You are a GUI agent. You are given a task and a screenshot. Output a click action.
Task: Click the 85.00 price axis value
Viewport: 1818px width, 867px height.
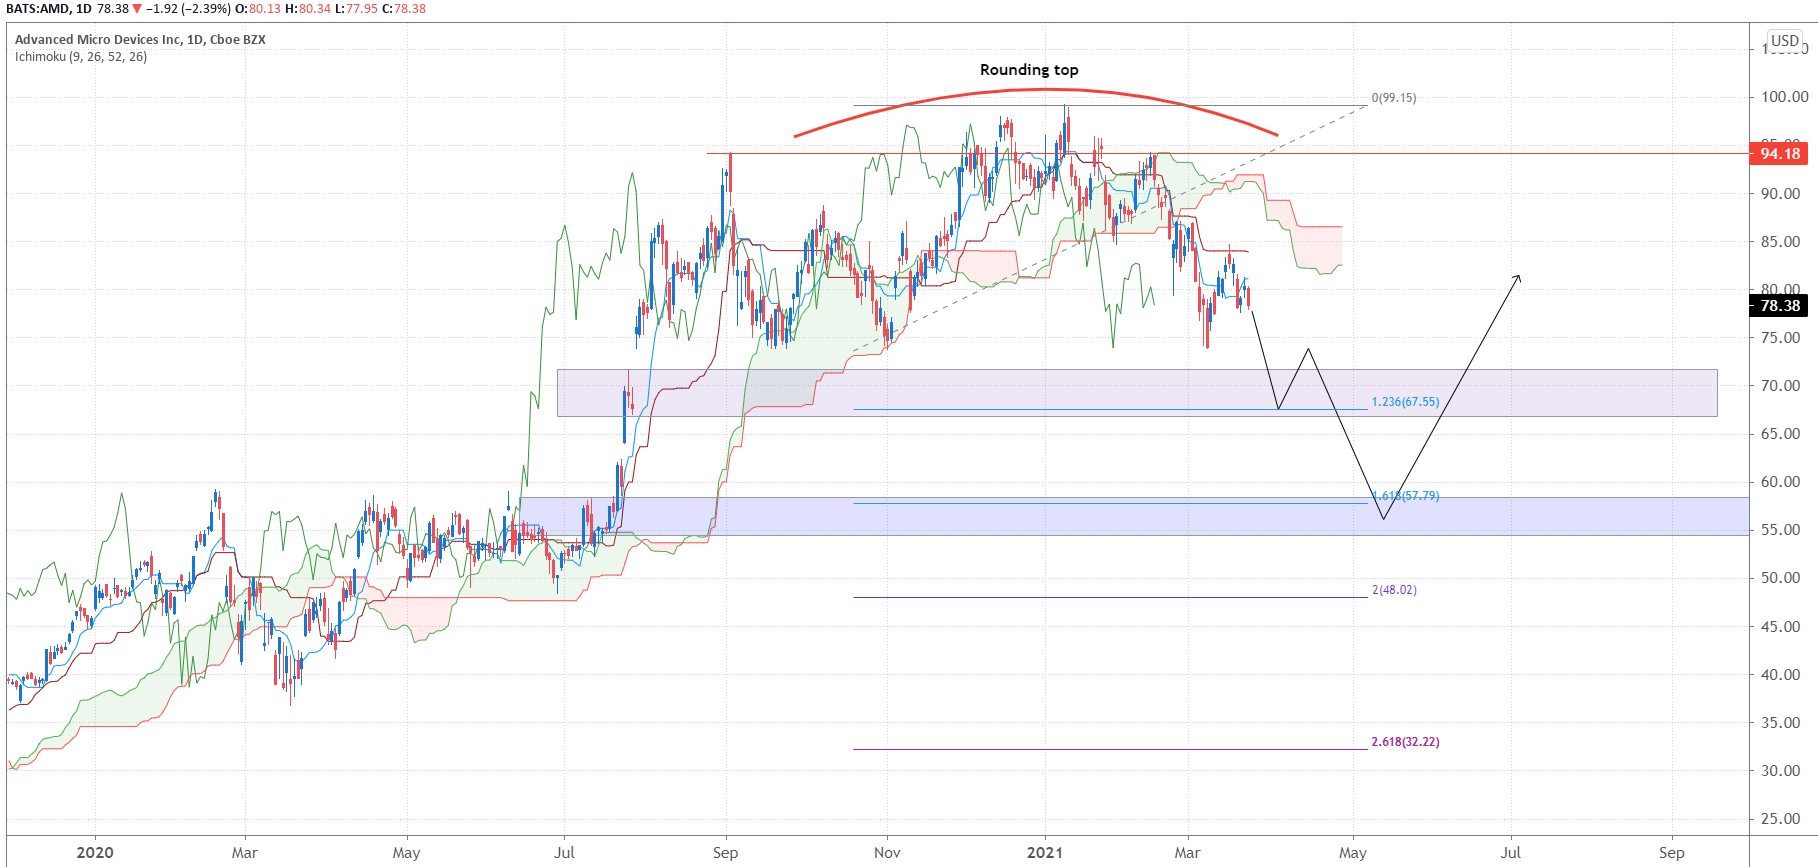coord(1781,242)
